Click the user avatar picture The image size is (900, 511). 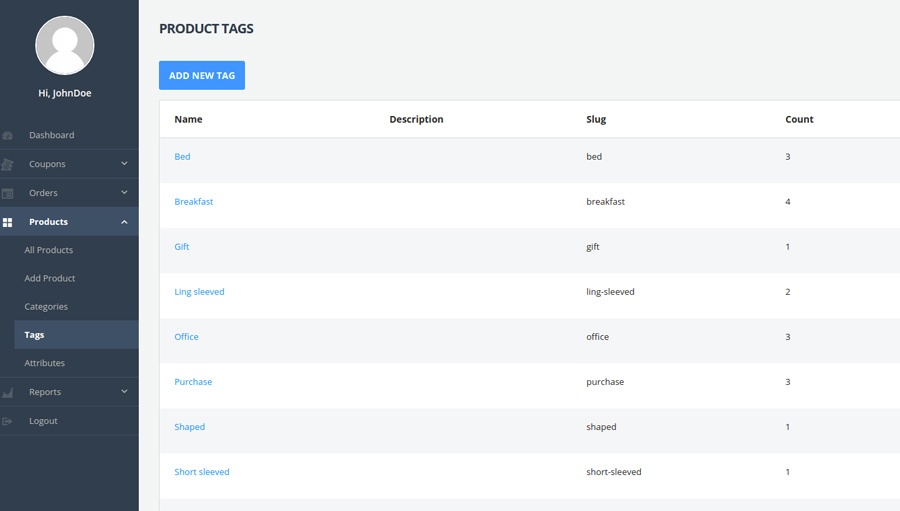click(65, 45)
